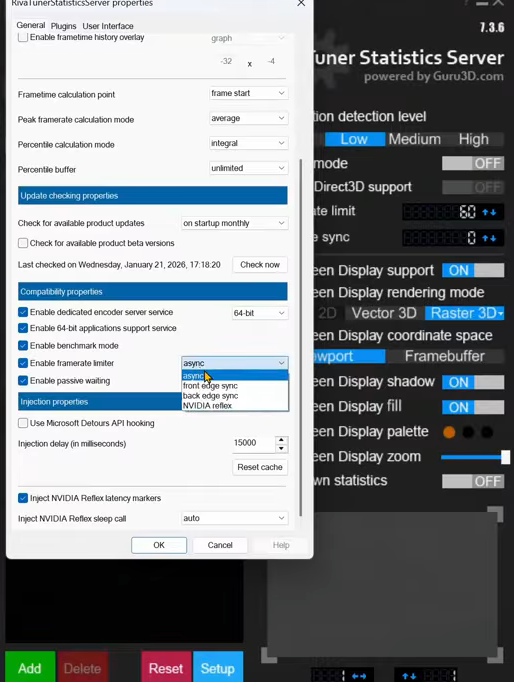
Task: Choose back edge sync from the list
Action: (235, 396)
